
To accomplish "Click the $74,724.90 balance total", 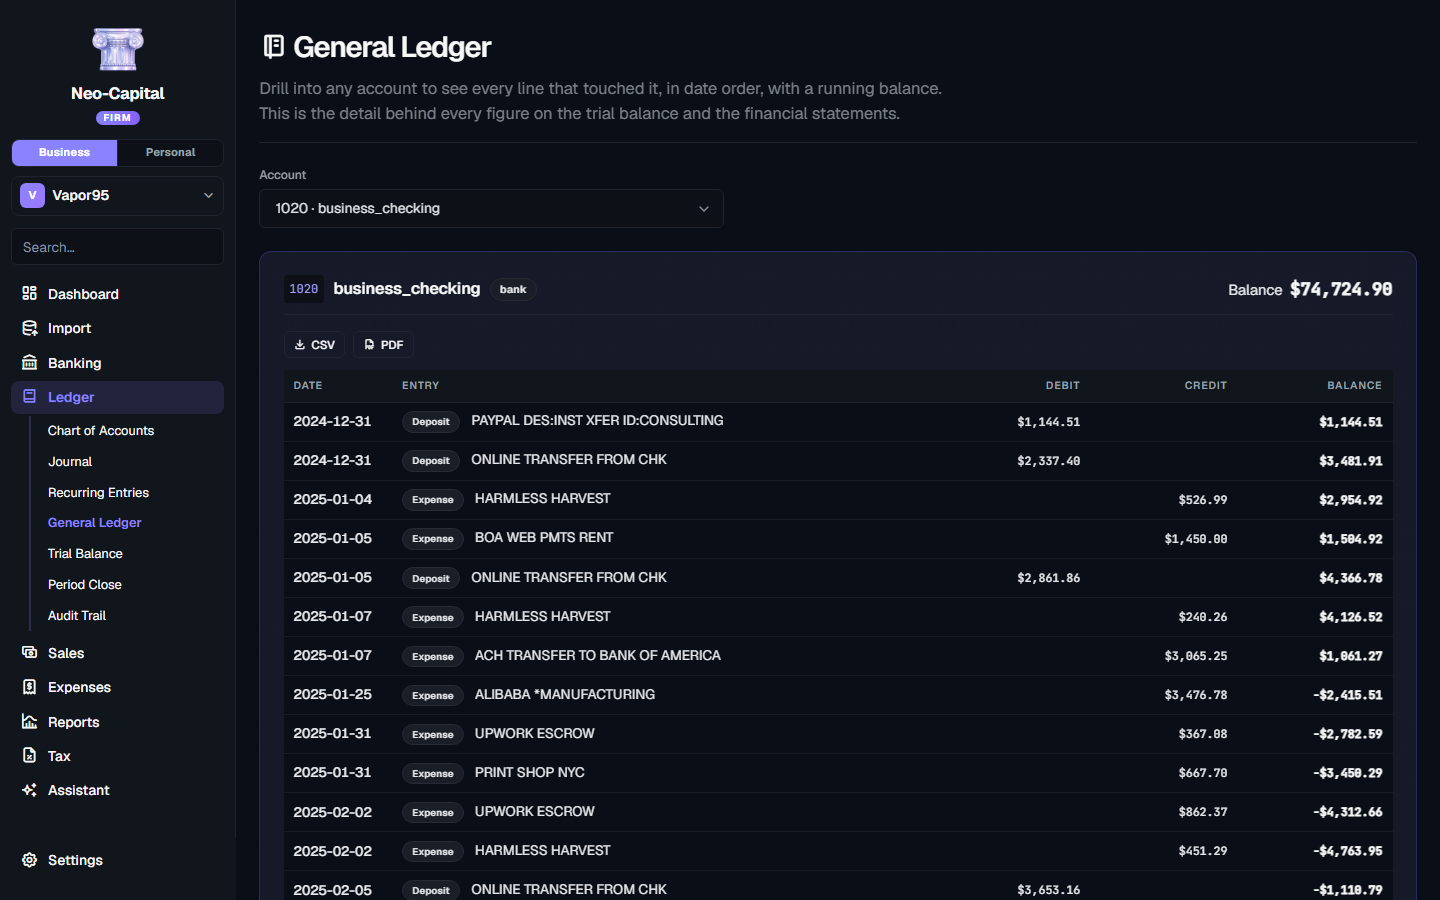I will tap(1341, 289).
